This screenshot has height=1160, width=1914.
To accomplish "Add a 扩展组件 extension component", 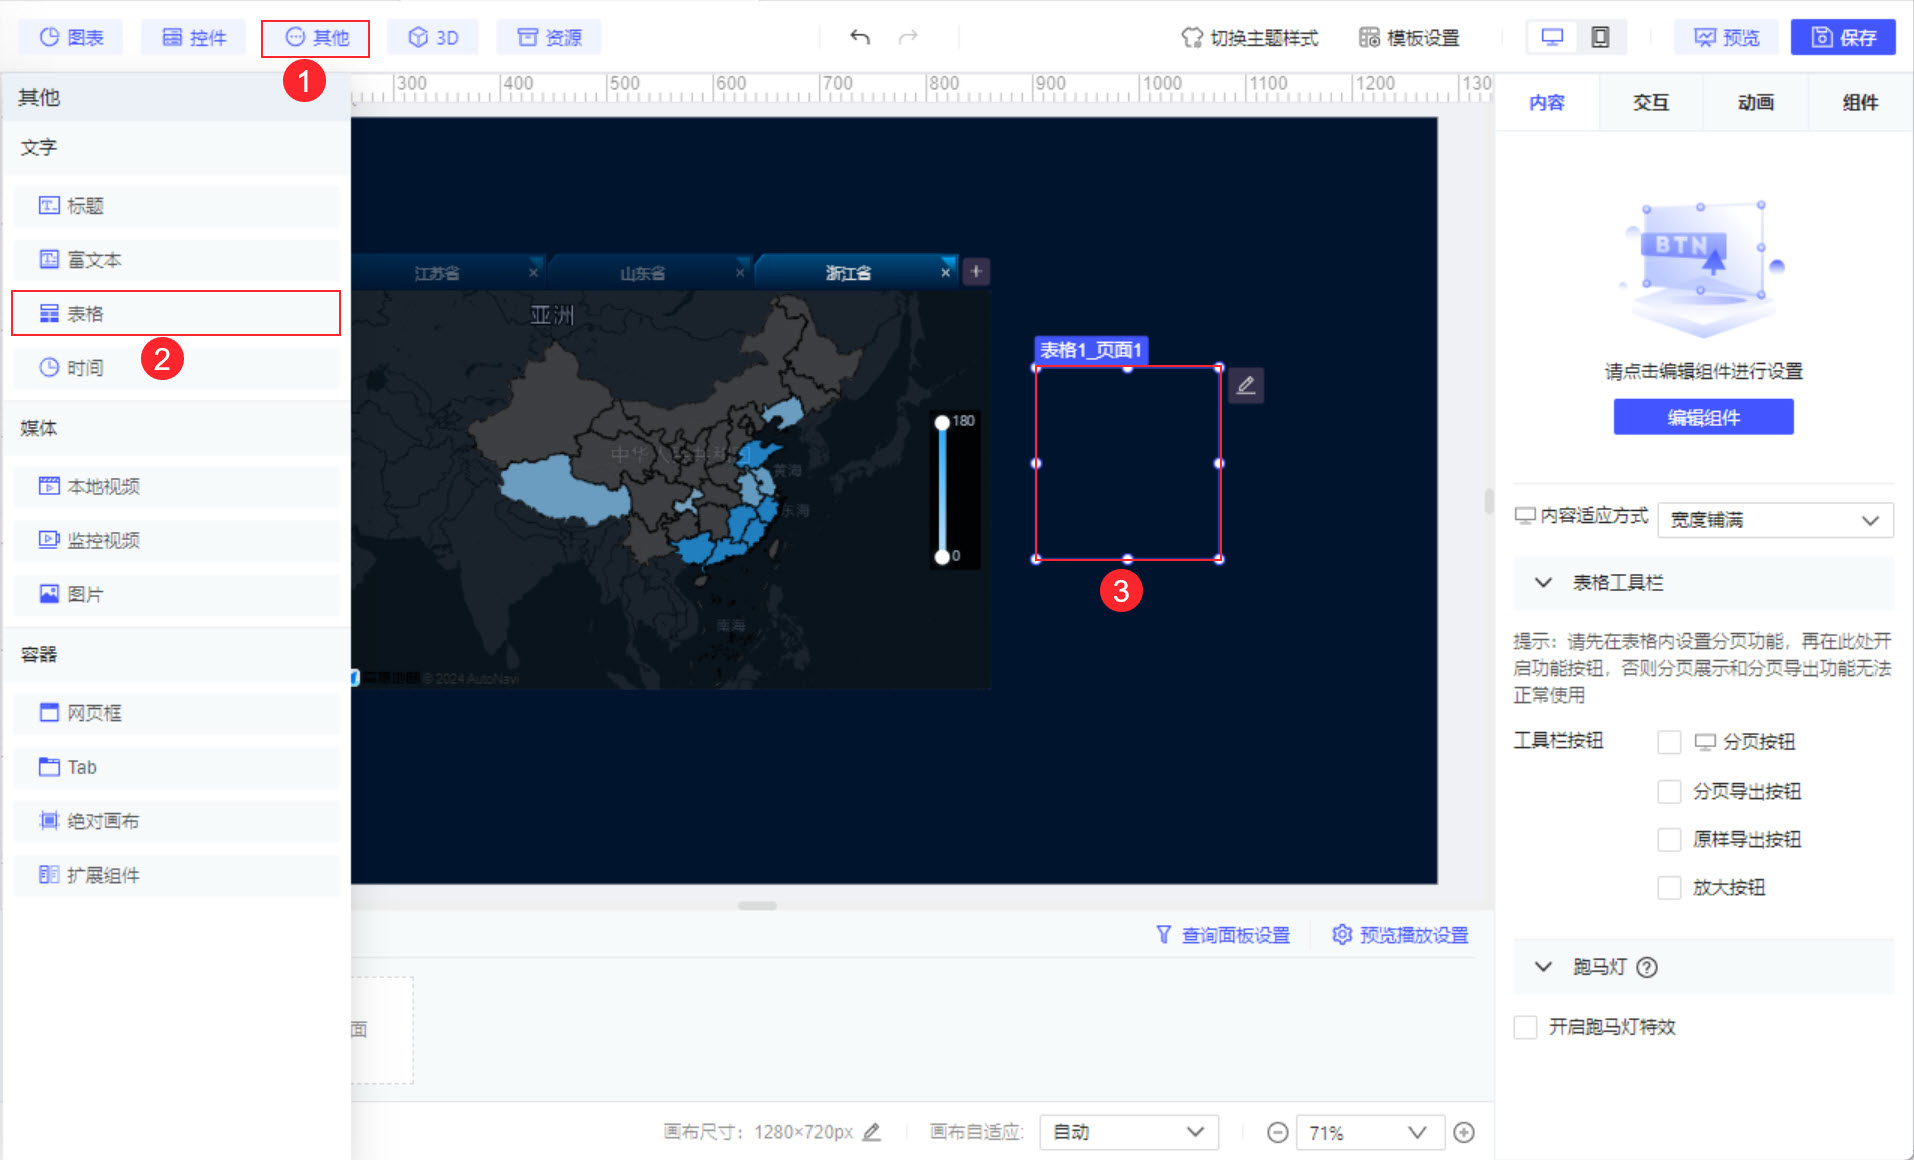I will (176, 875).
